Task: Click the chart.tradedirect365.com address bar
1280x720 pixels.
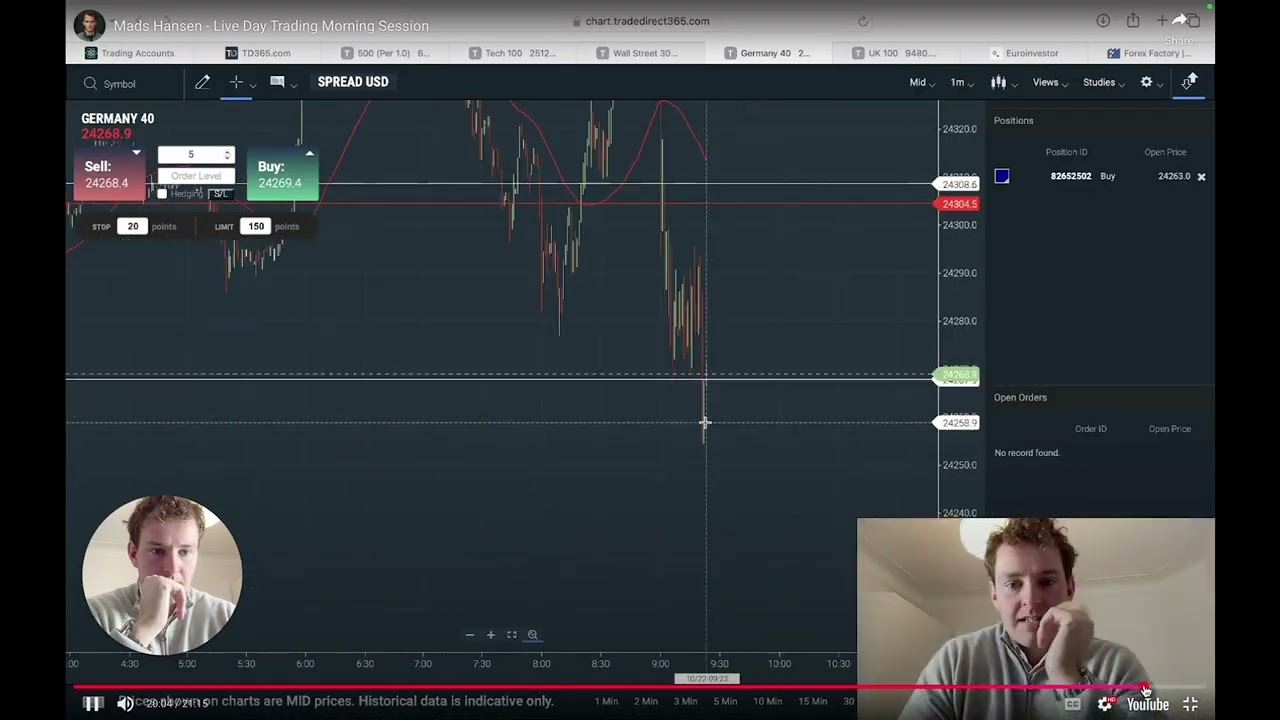Action: (x=647, y=21)
